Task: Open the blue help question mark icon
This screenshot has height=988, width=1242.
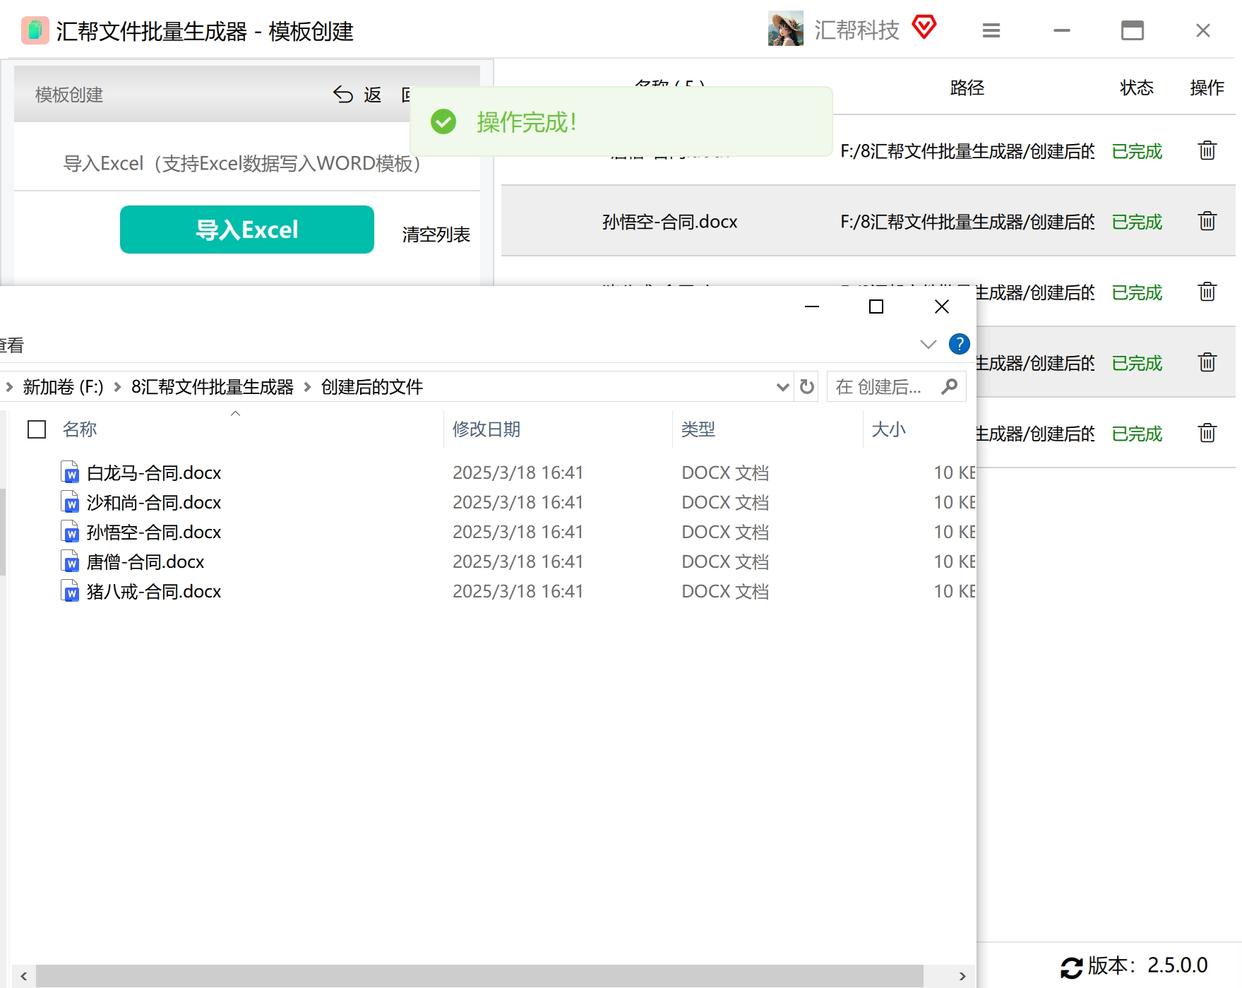Action: [x=959, y=344]
